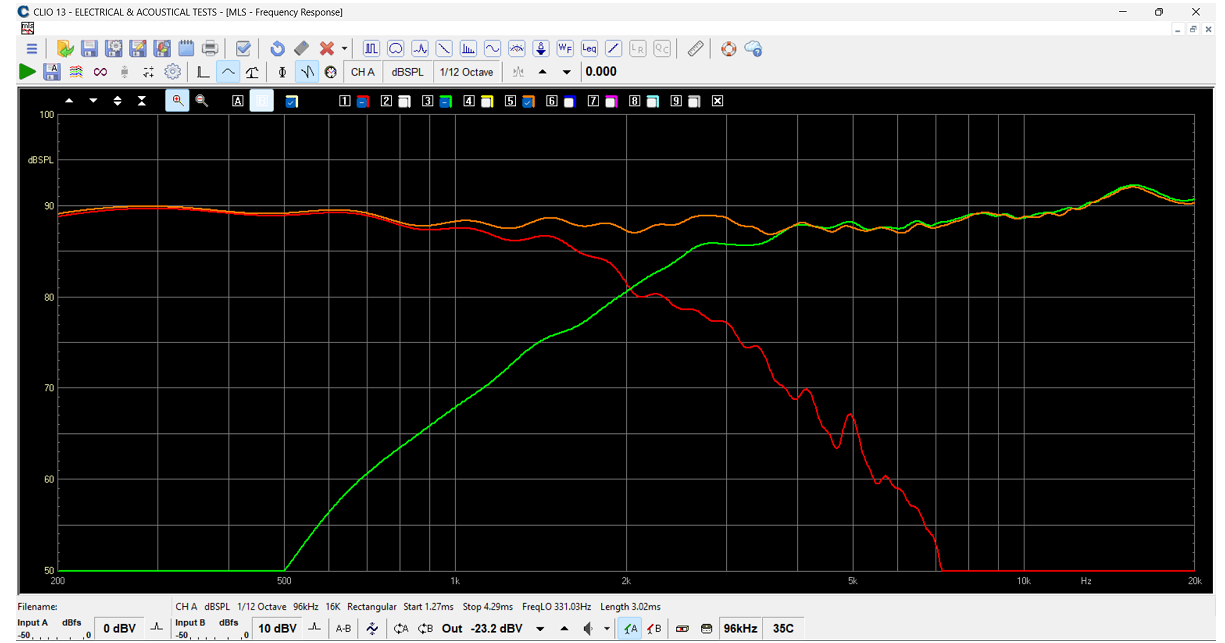Image resolution: width=1225 pixels, height=643 pixels.
Task: Click the clock time data icon
Action: point(331,72)
